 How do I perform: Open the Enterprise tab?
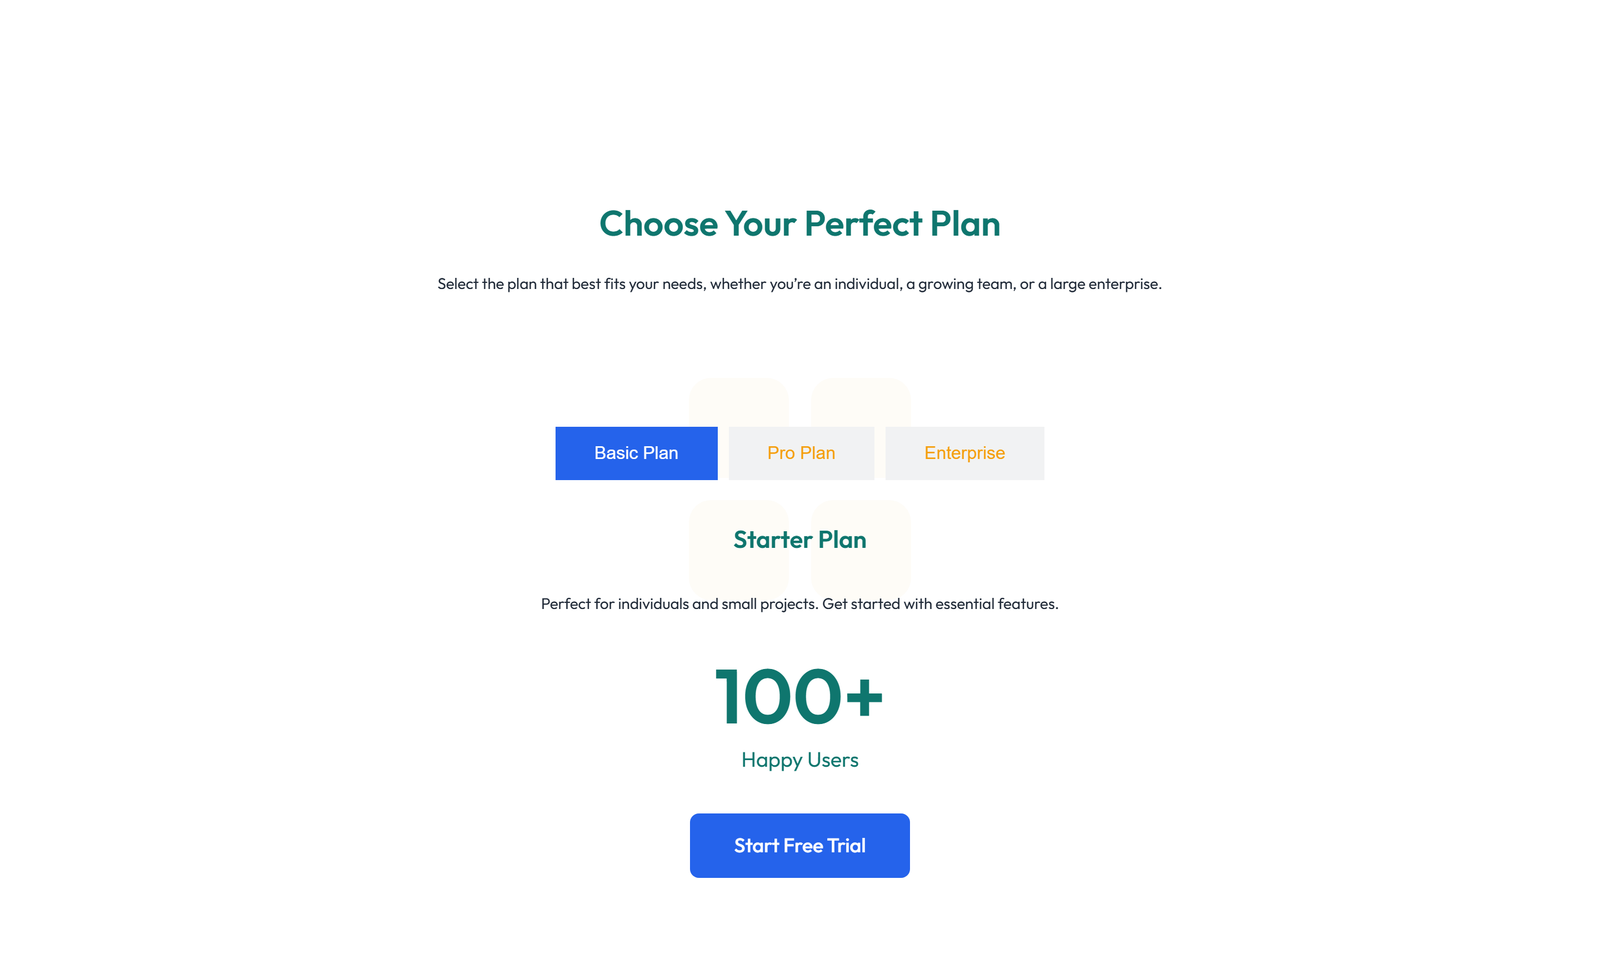pyautogui.click(x=964, y=453)
